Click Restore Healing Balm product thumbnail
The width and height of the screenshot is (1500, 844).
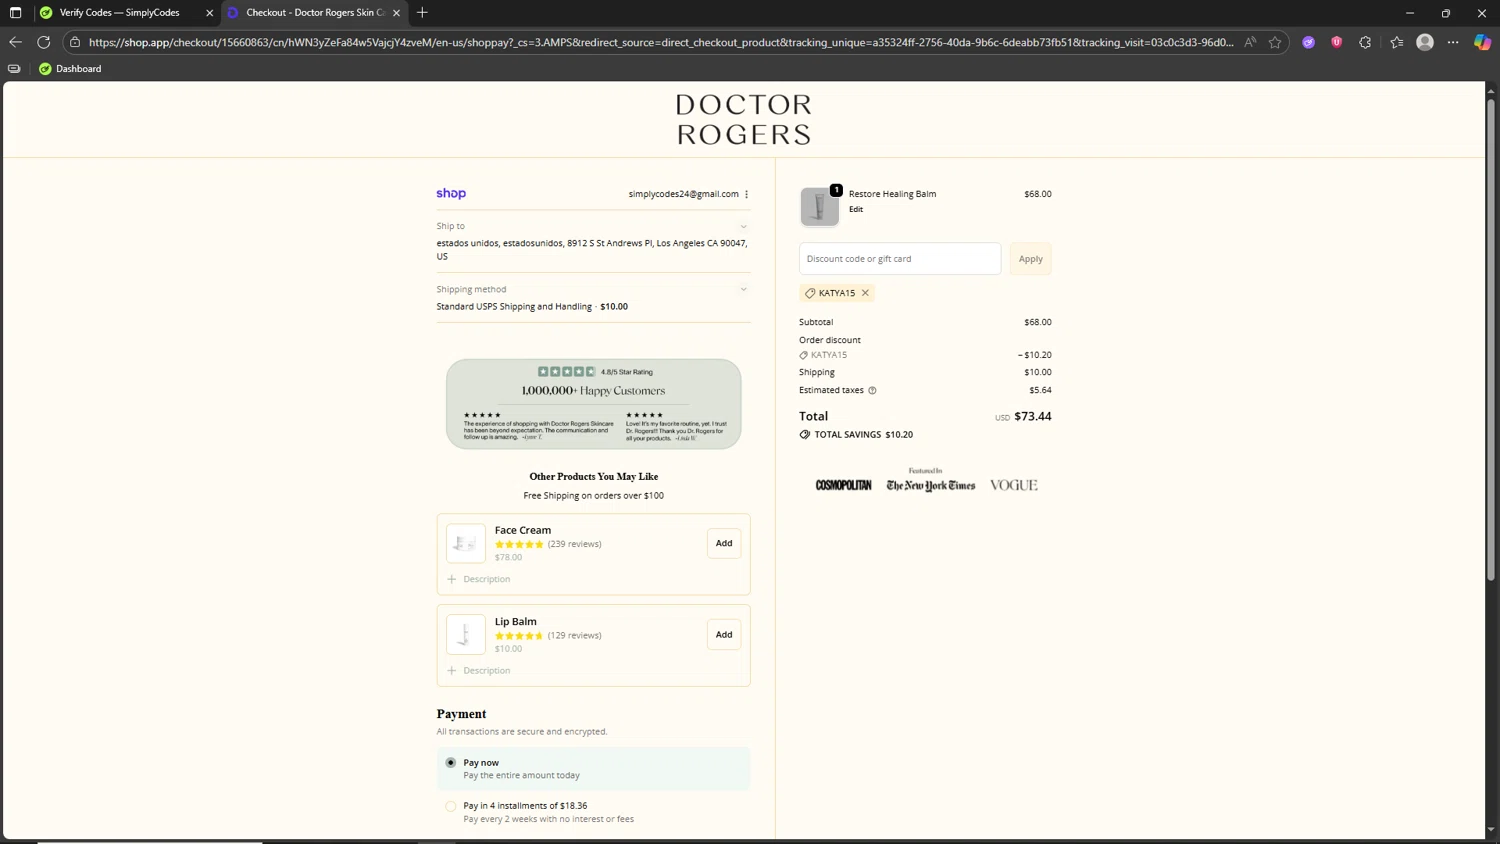tap(819, 206)
